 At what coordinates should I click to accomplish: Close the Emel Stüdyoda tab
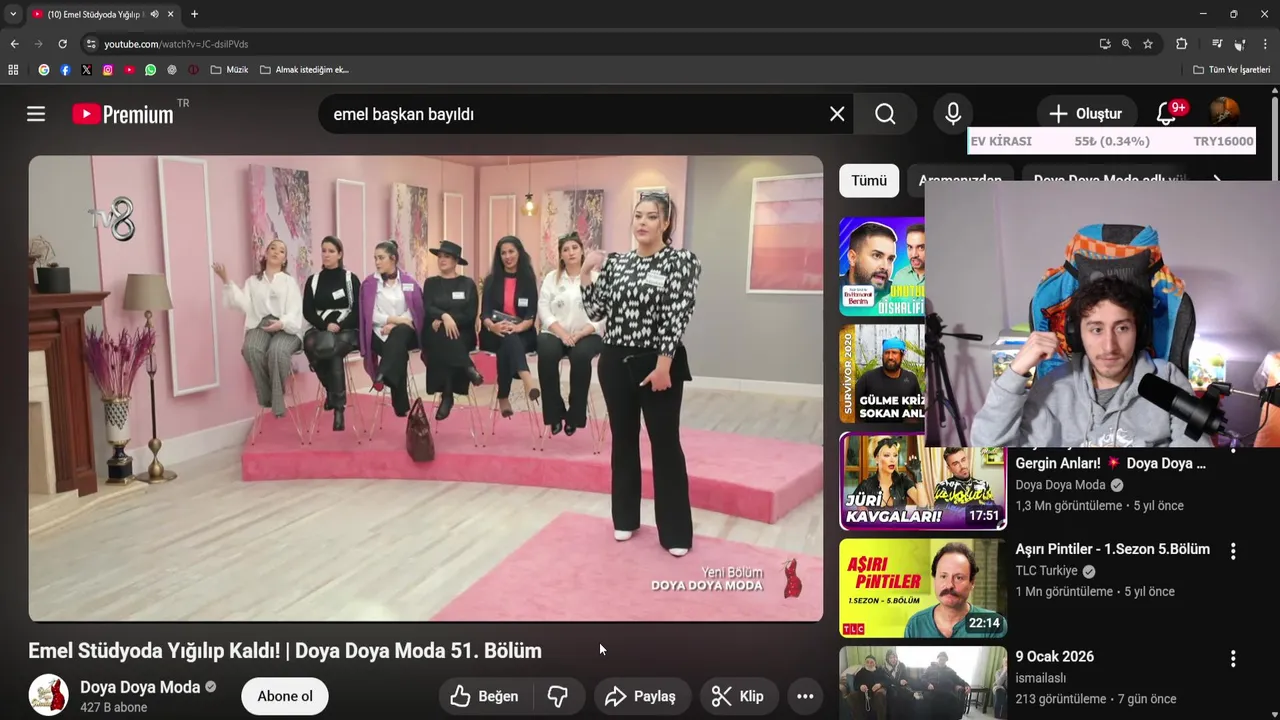tap(171, 14)
